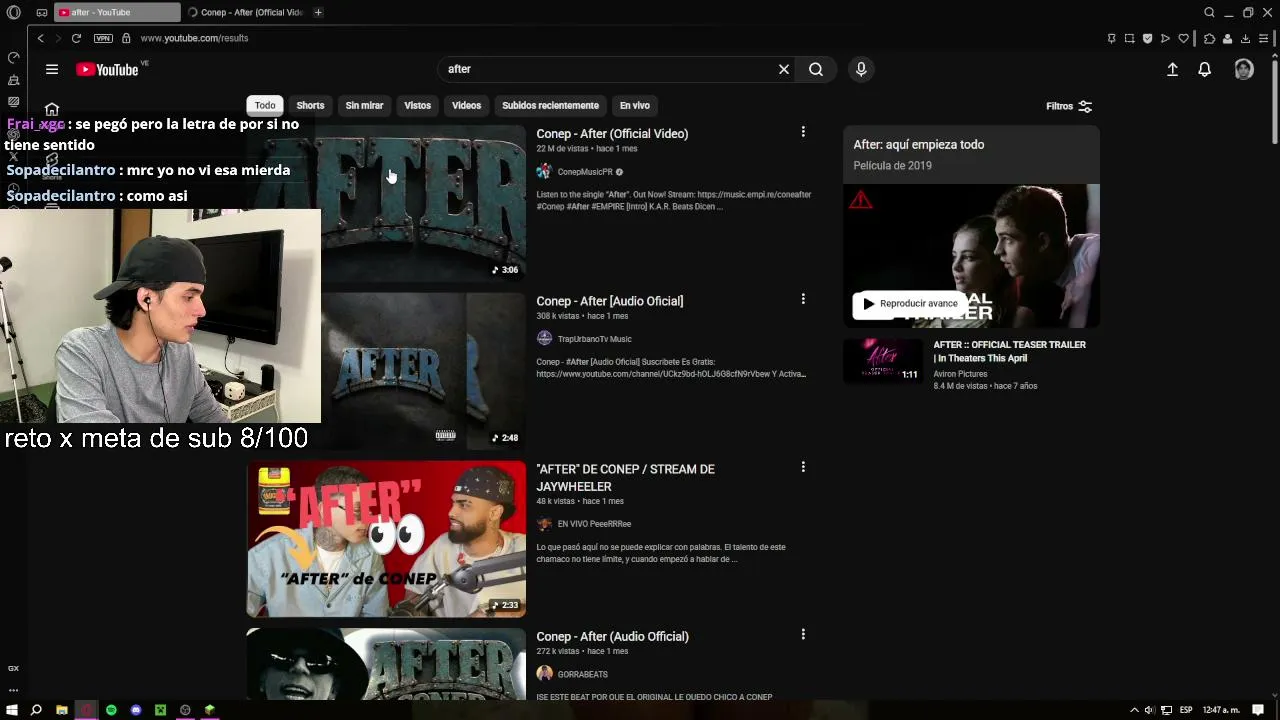
Task: Open the Easy Setup sliders icon
Action: tap(1264, 38)
